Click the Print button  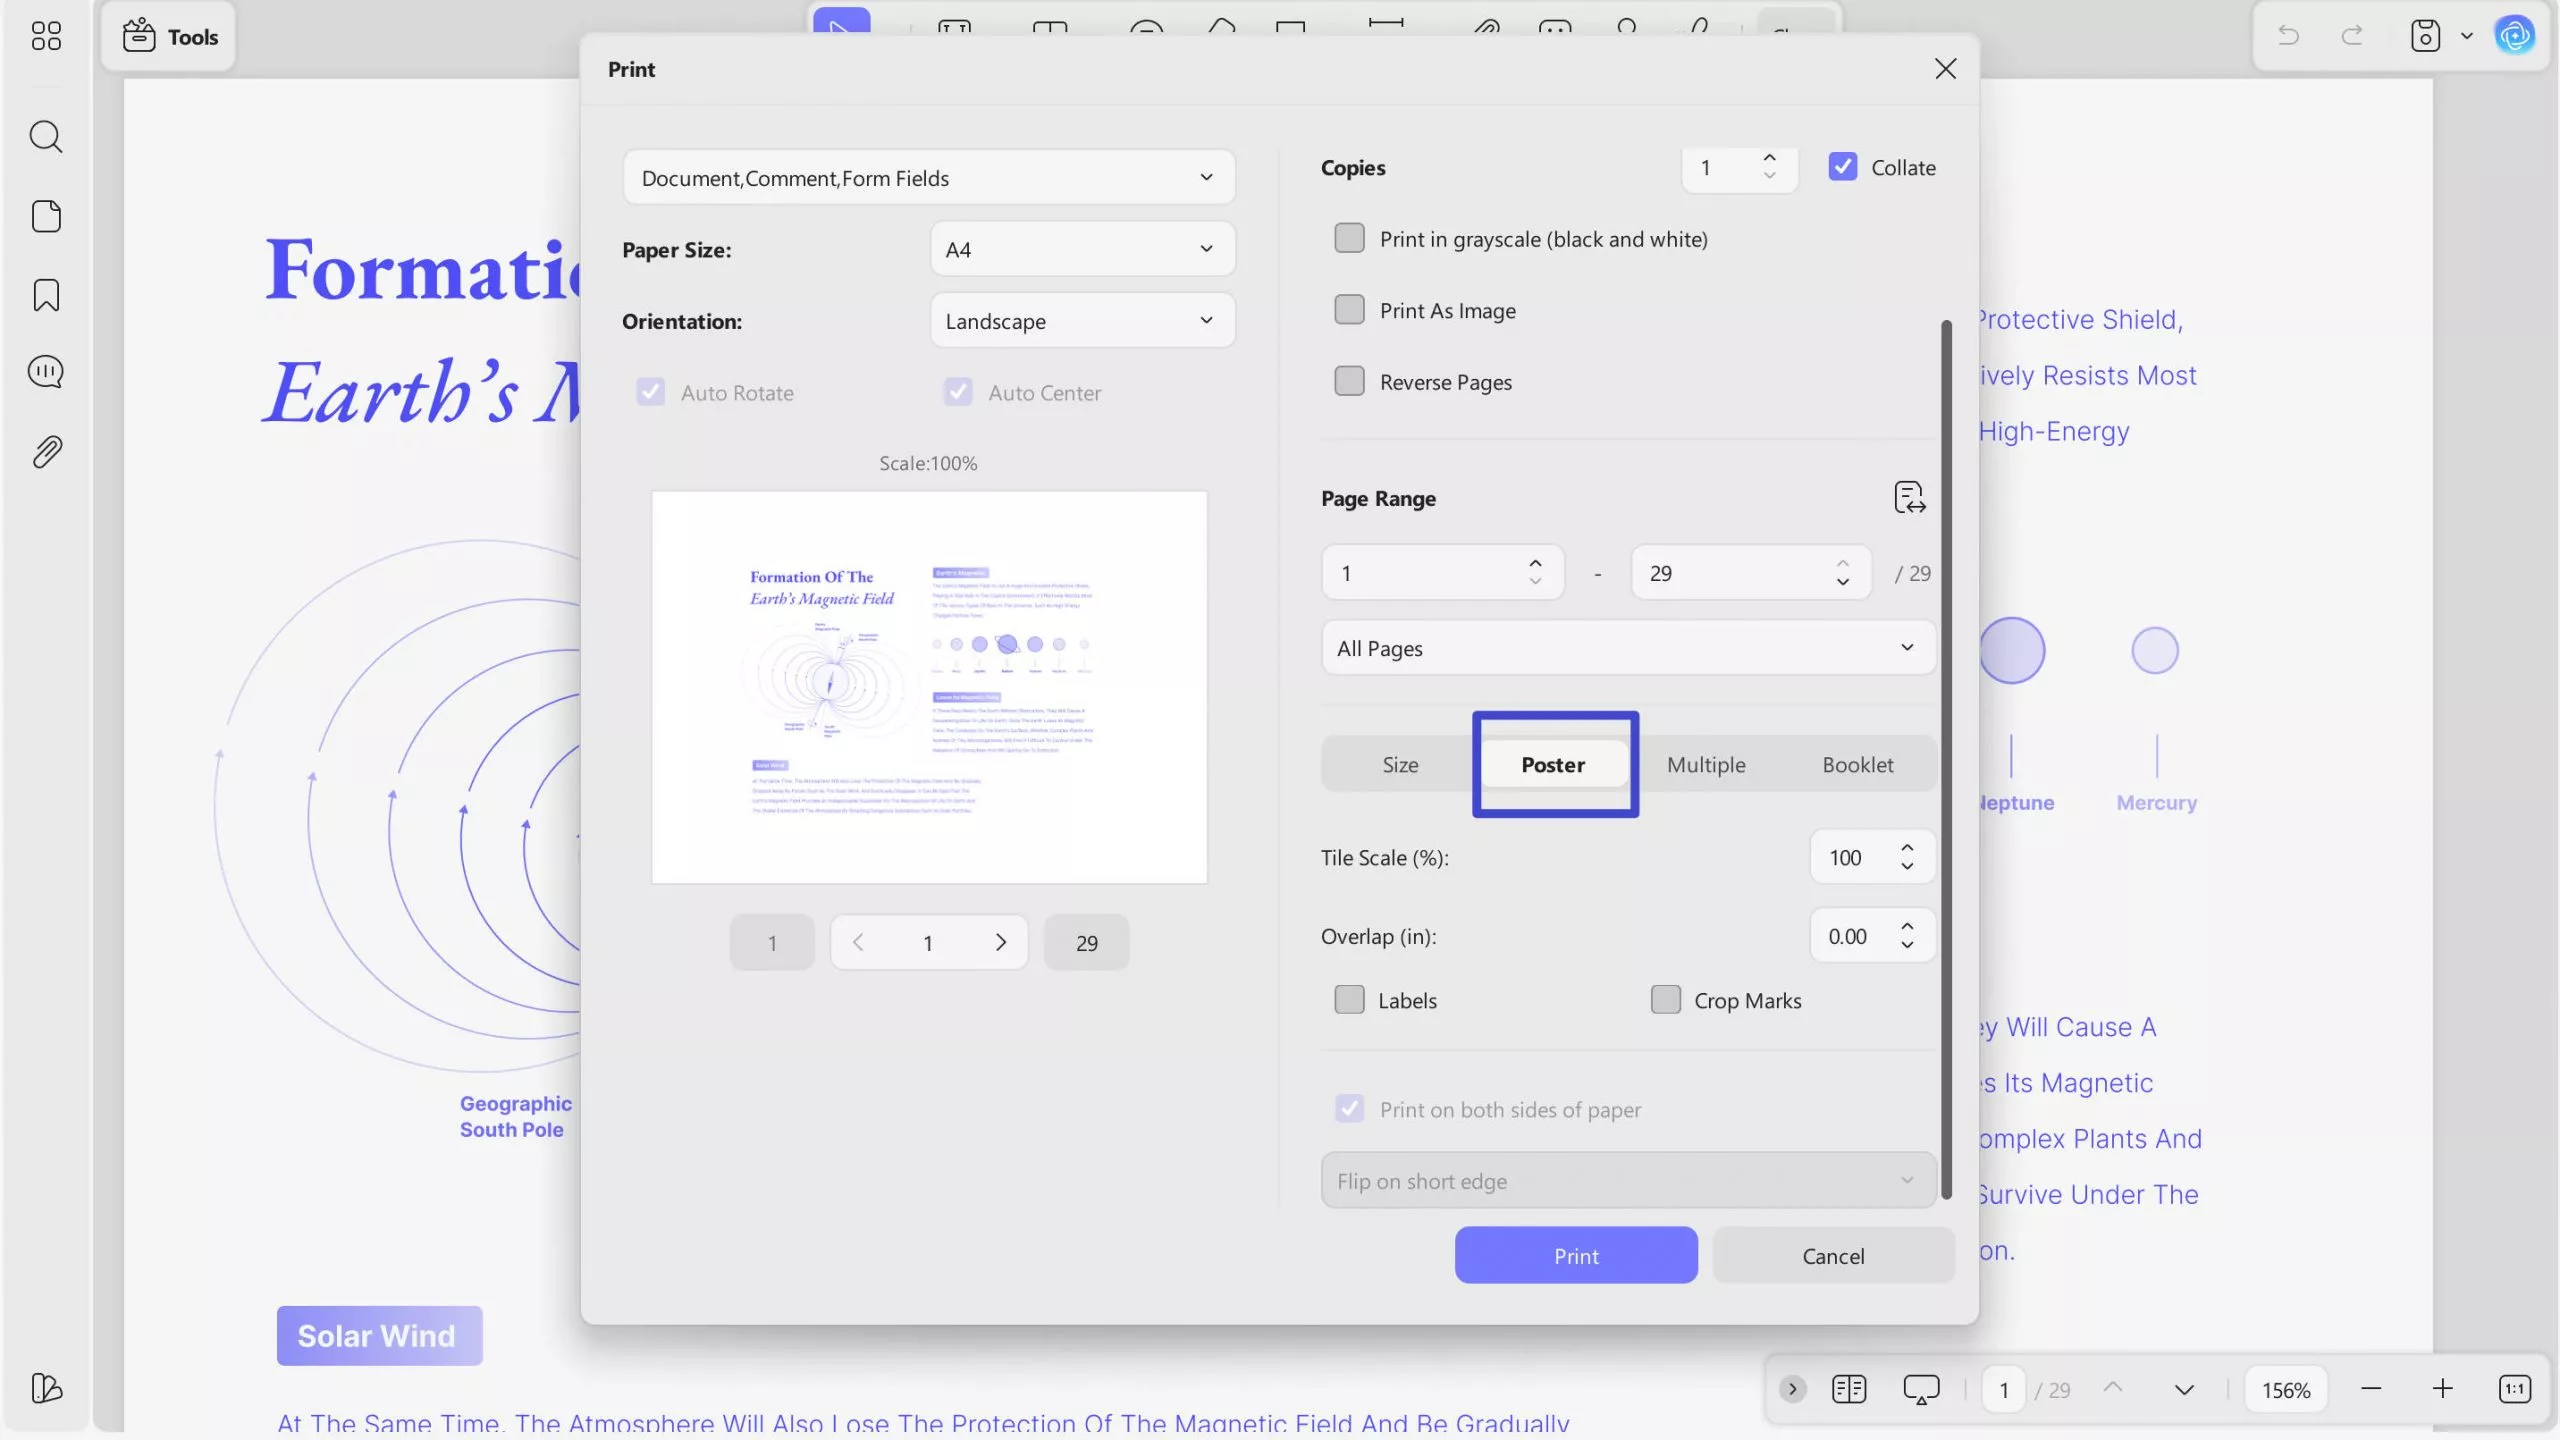(x=1575, y=1255)
